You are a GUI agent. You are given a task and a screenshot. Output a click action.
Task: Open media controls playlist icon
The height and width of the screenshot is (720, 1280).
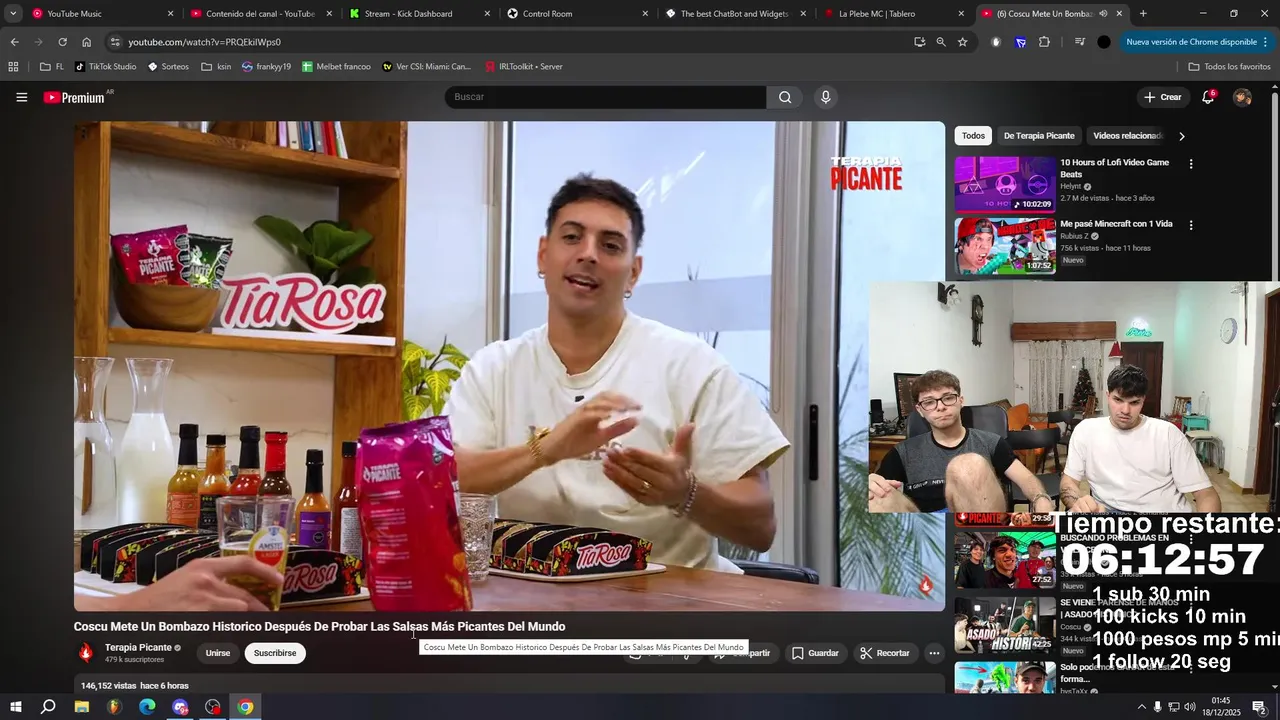1080,42
